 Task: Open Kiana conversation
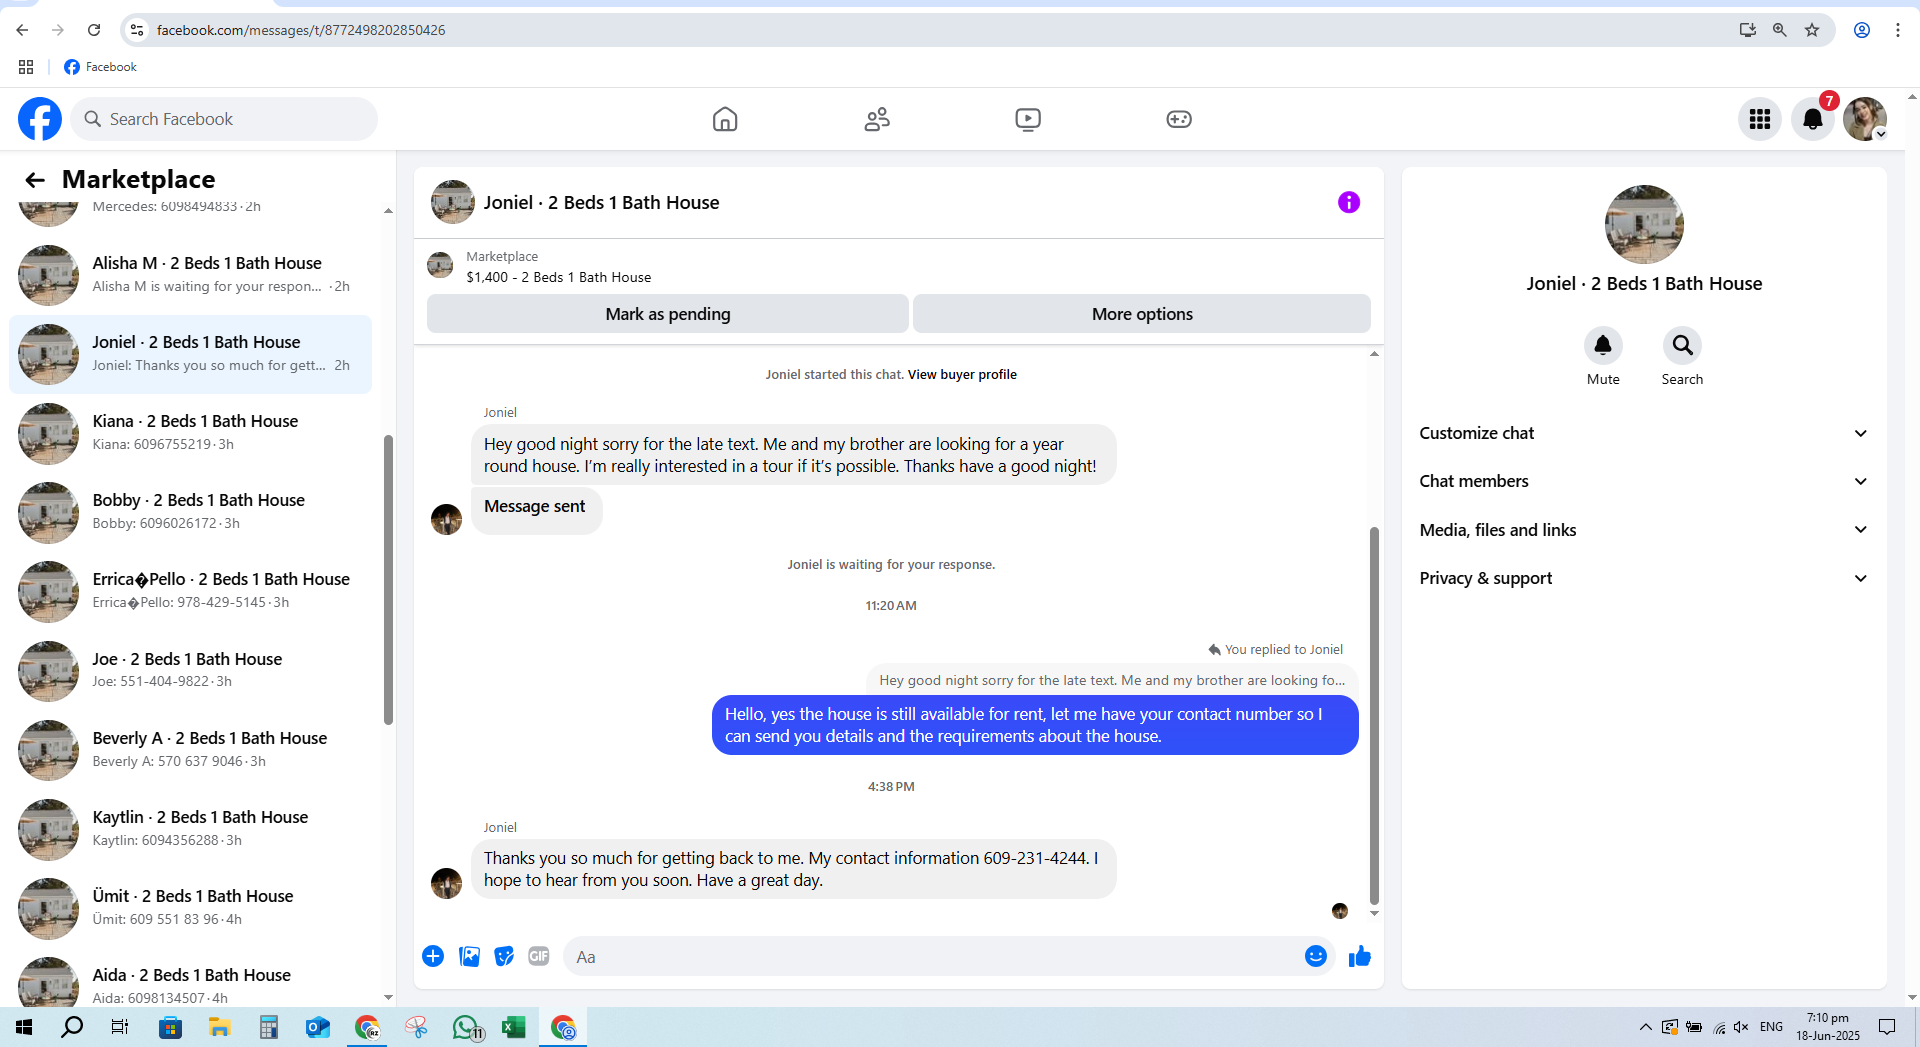(x=191, y=433)
